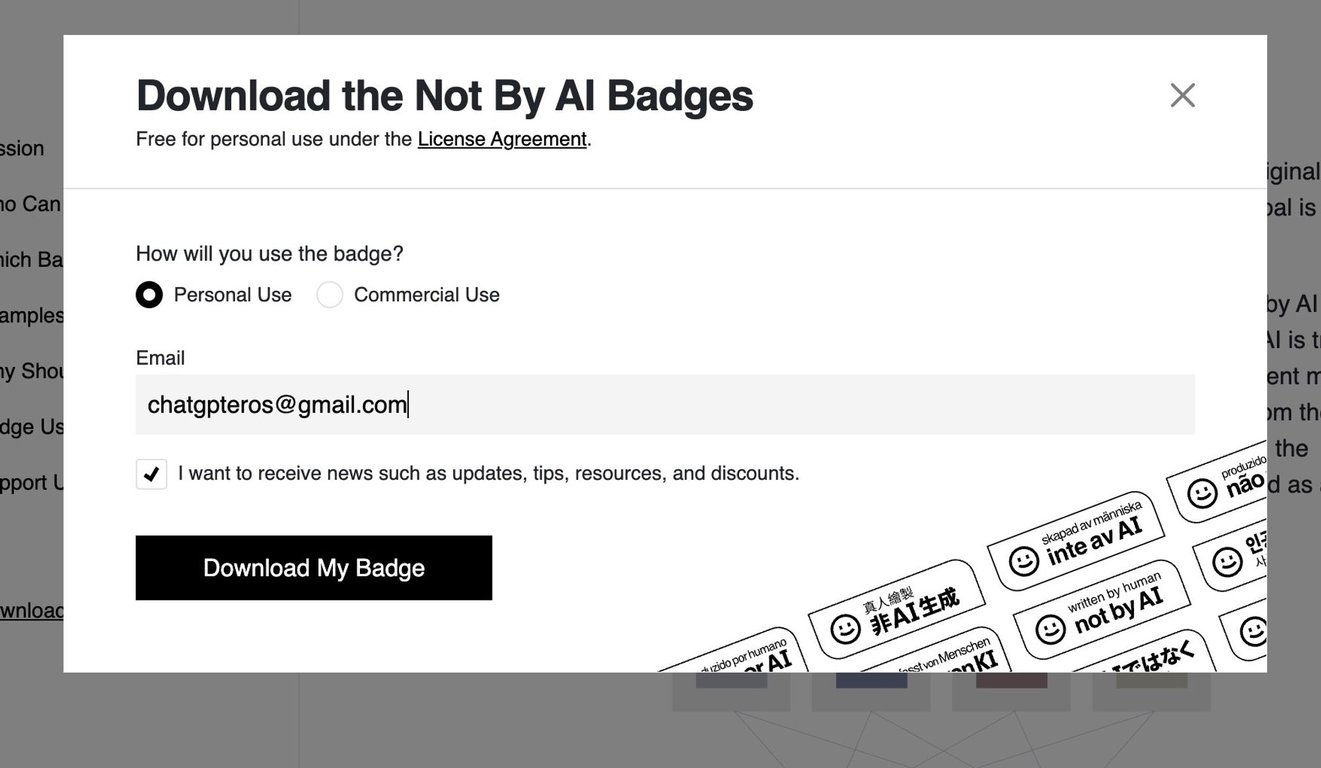Image resolution: width=1321 pixels, height=768 pixels.
Task: Open the License Agreement link
Action: point(502,139)
